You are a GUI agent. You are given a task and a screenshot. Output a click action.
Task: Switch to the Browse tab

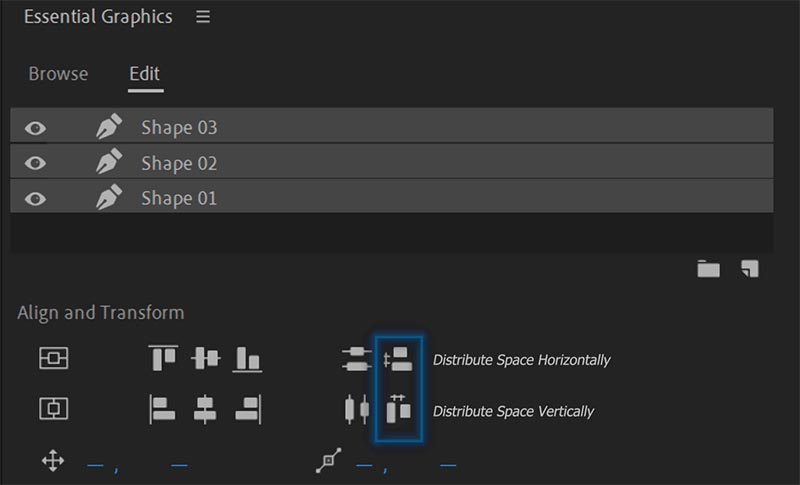pos(58,74)
